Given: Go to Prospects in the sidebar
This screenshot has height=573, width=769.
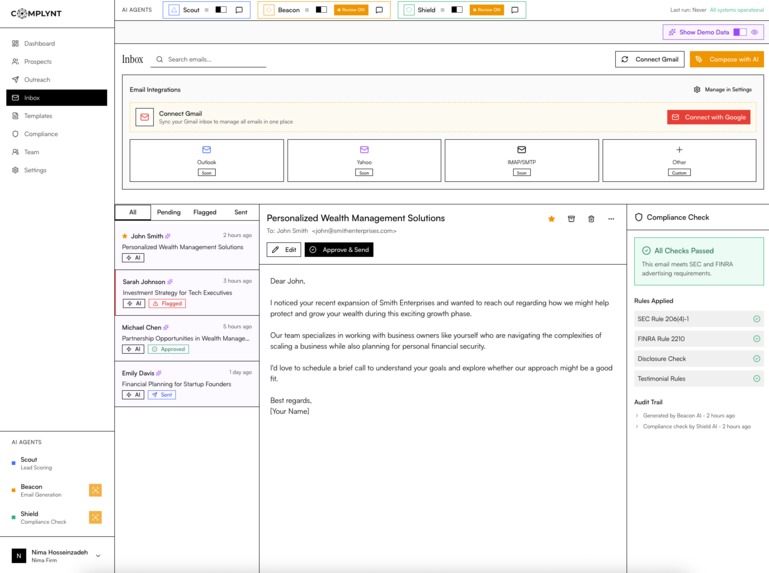Looking at the screenshot, I should [56, 61].
